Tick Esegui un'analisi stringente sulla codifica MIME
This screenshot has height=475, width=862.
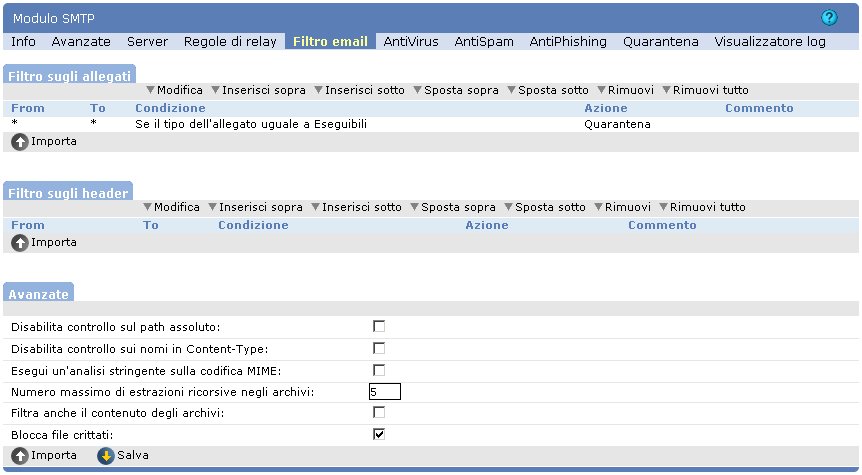point(379,370)
